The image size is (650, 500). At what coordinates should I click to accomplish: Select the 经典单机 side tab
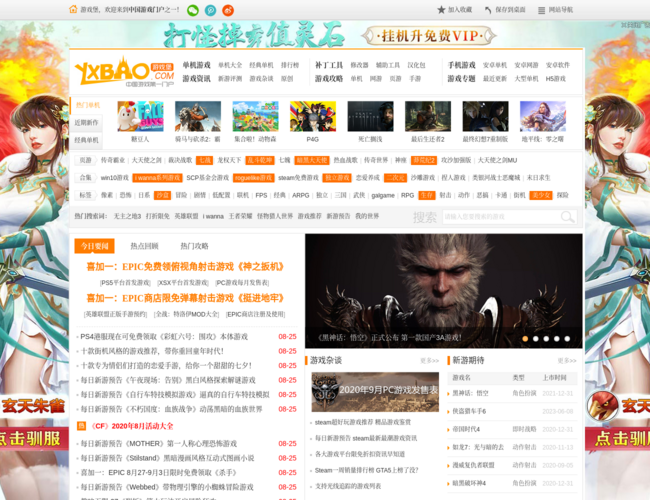coord(87,140)
